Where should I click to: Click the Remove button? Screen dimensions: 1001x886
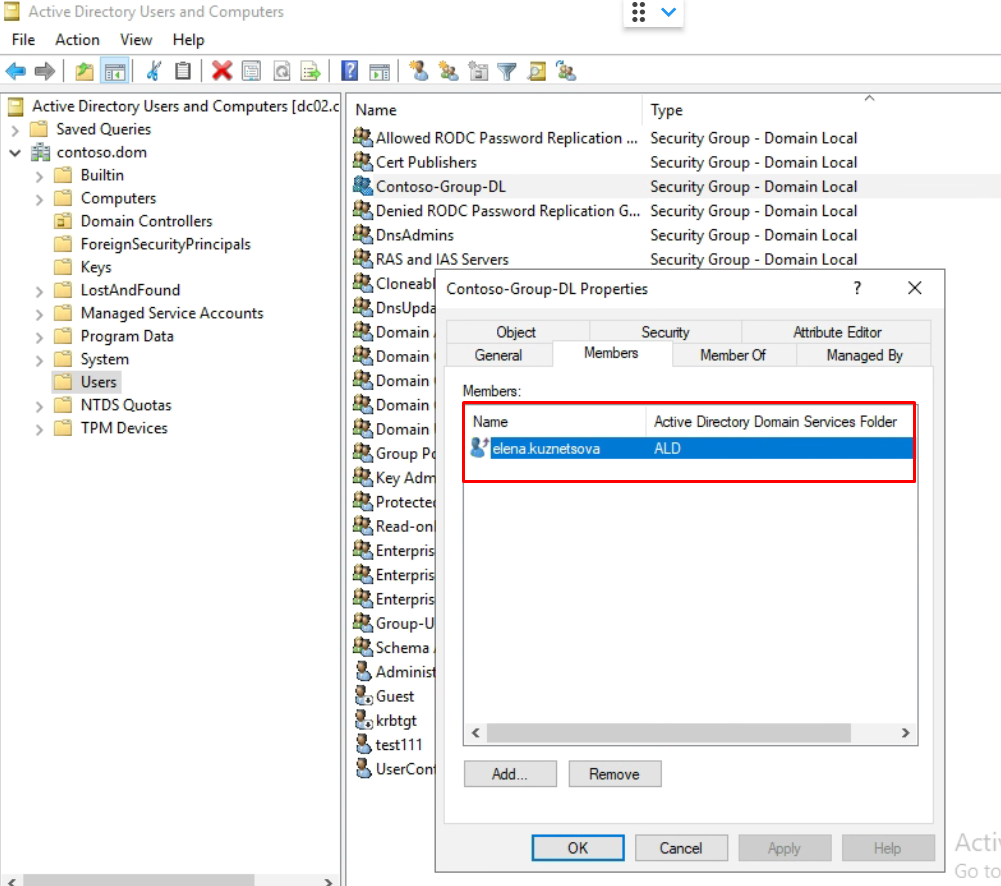click(615, 774)
